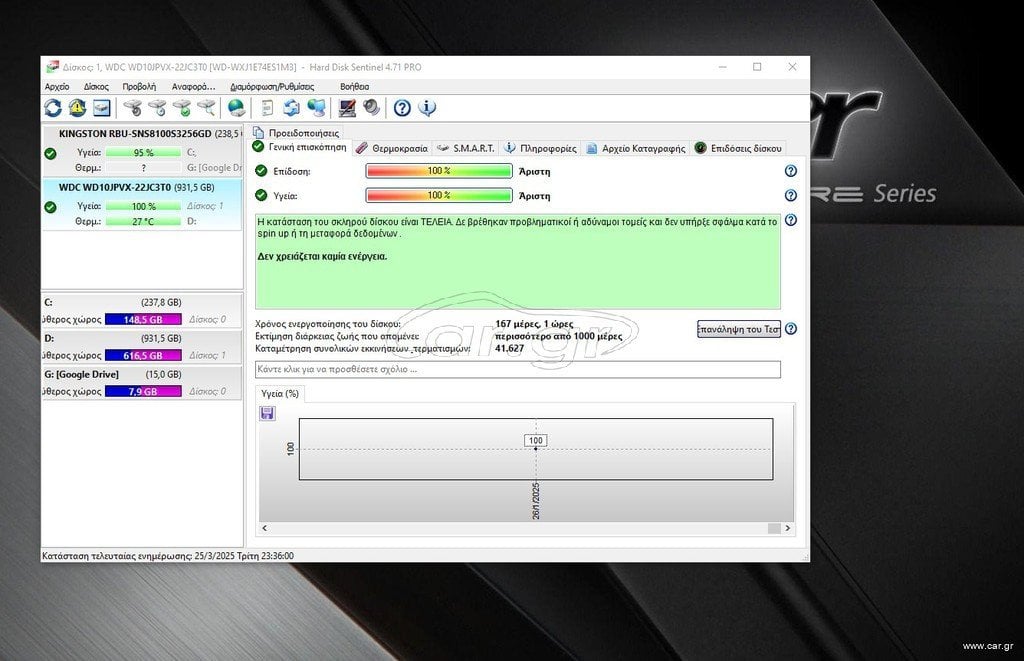Image resolution: width=1024 pixels, height=661 pixels.
Task: Select the C: partition (237,8 GB)
Action: tap(142, 311)
